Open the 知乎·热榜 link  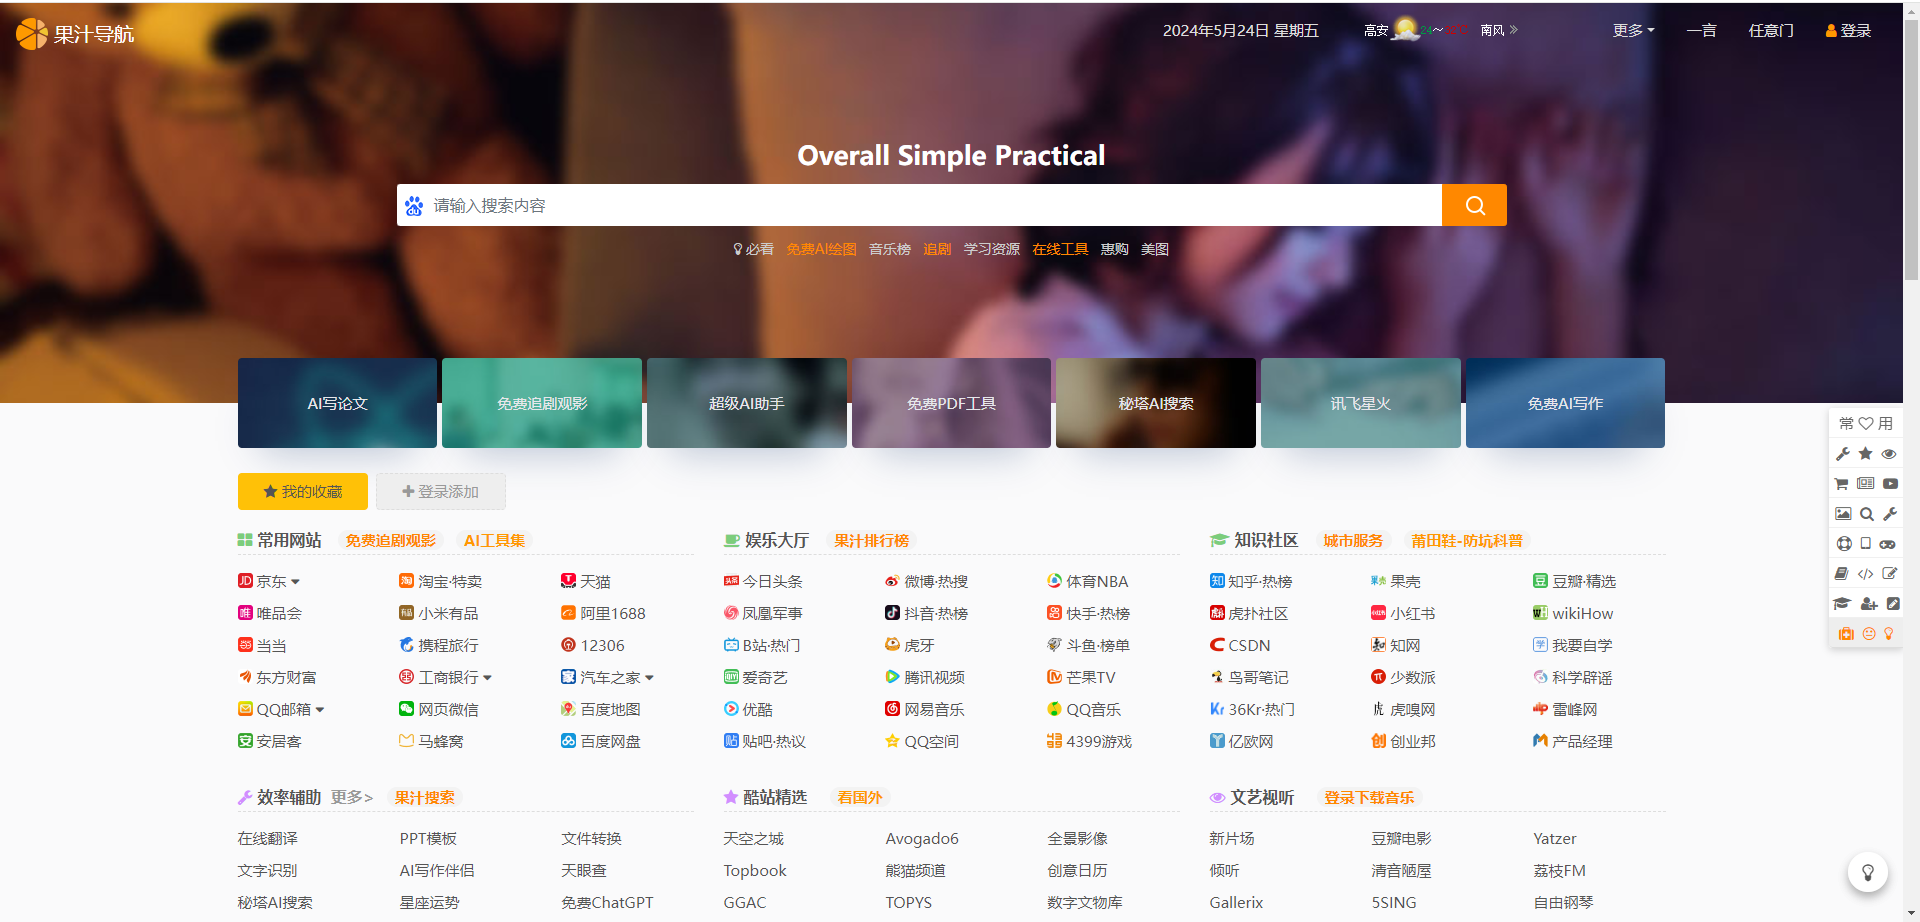(1251, 582)
